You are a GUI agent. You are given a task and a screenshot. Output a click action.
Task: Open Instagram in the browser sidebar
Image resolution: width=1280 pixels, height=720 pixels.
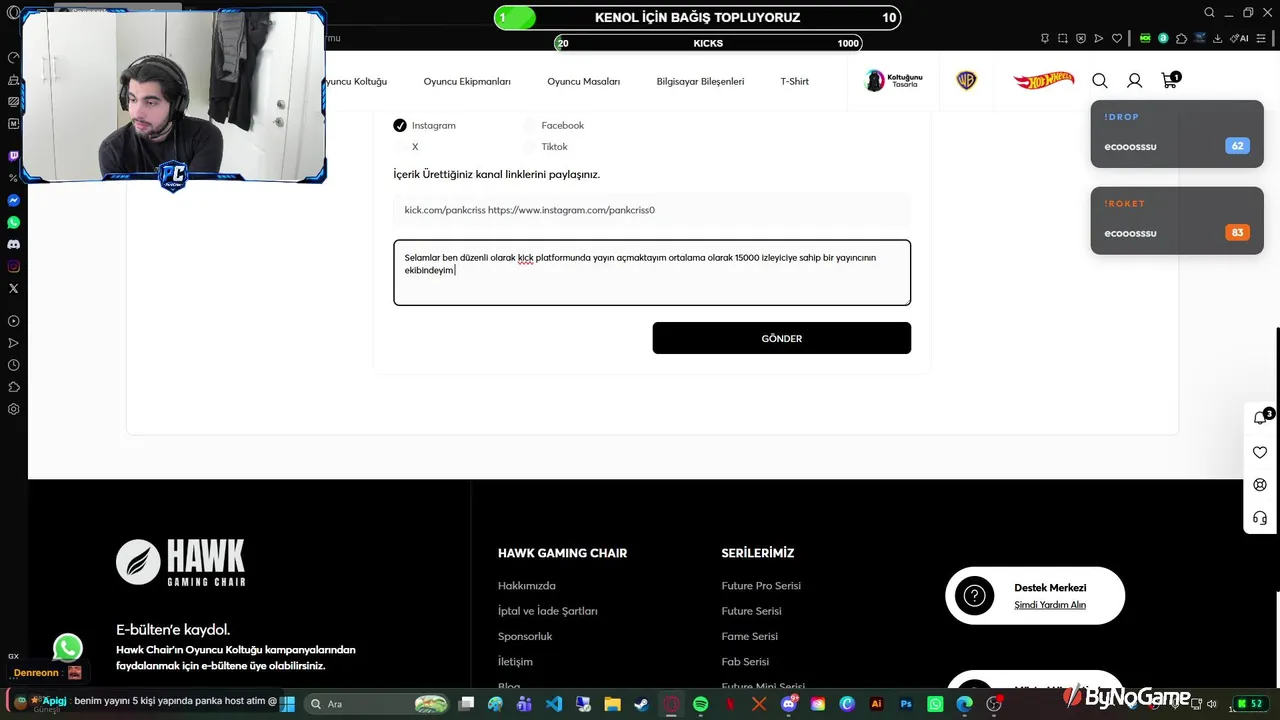[13, 266]
